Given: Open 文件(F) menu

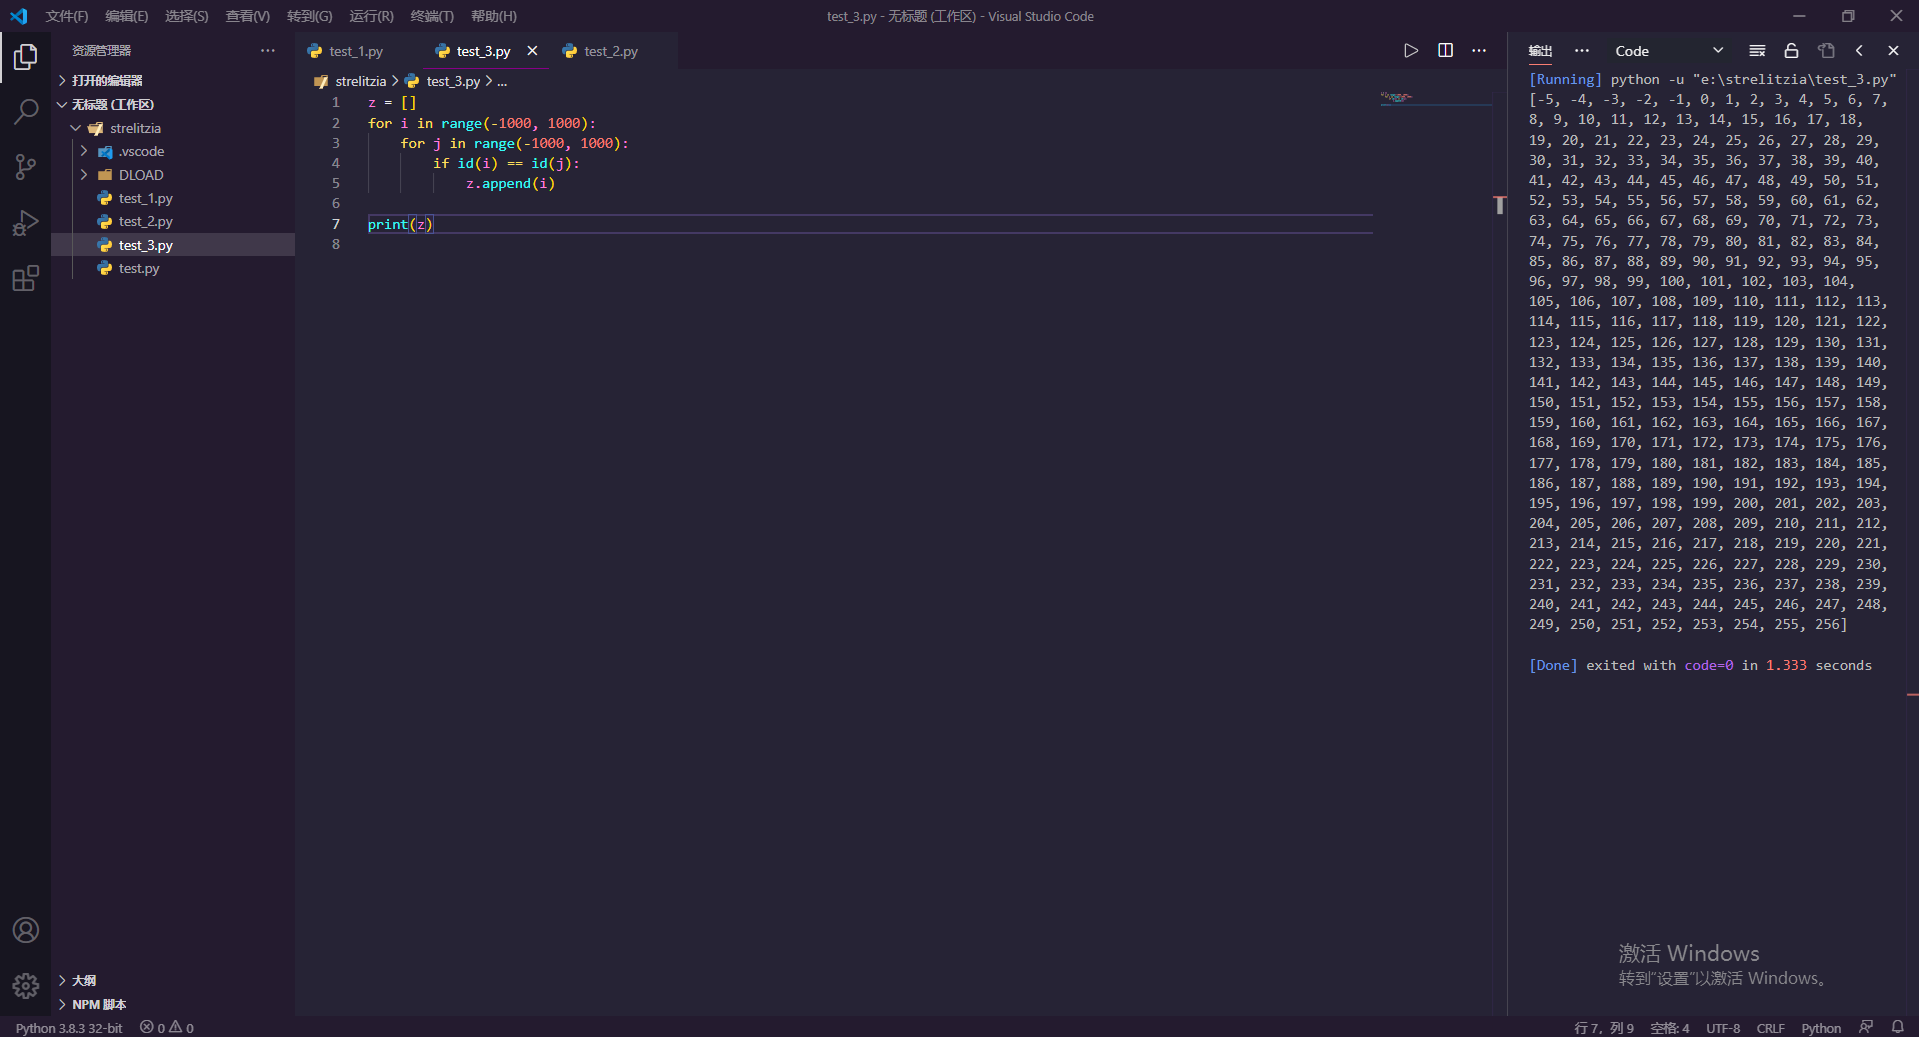Looking at the screenshot, I should pos(66,16).
